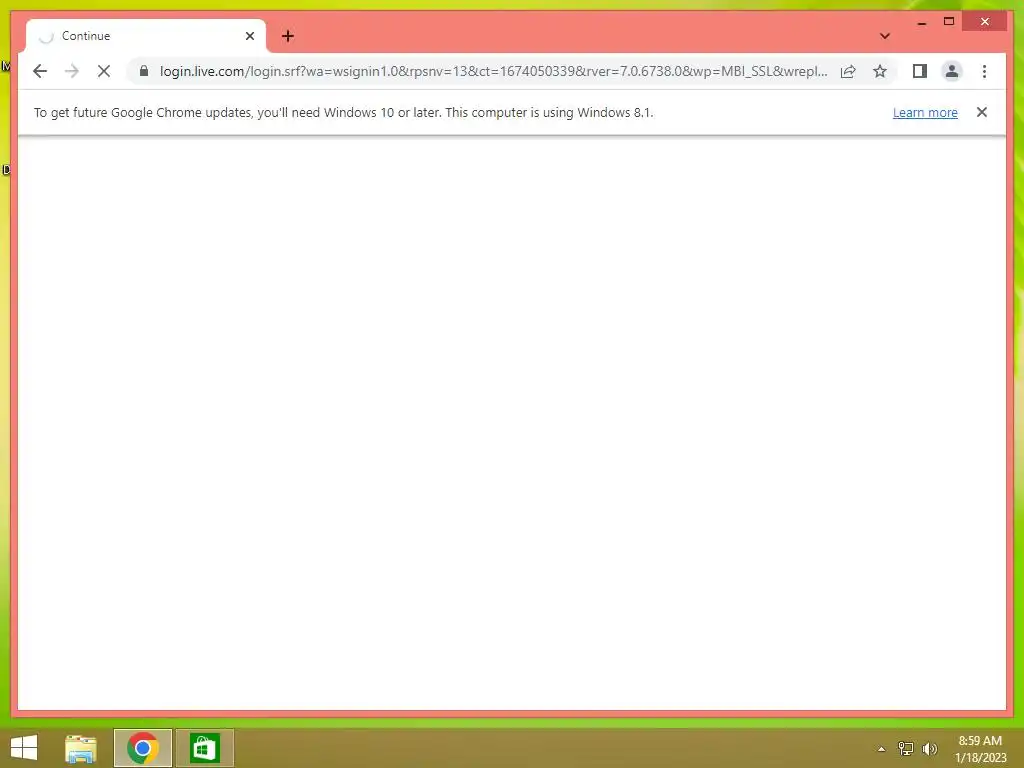Open the Chrome profile avatar menu
The width and height of the screenshot is (1024, 768).
tap(952, 71)
